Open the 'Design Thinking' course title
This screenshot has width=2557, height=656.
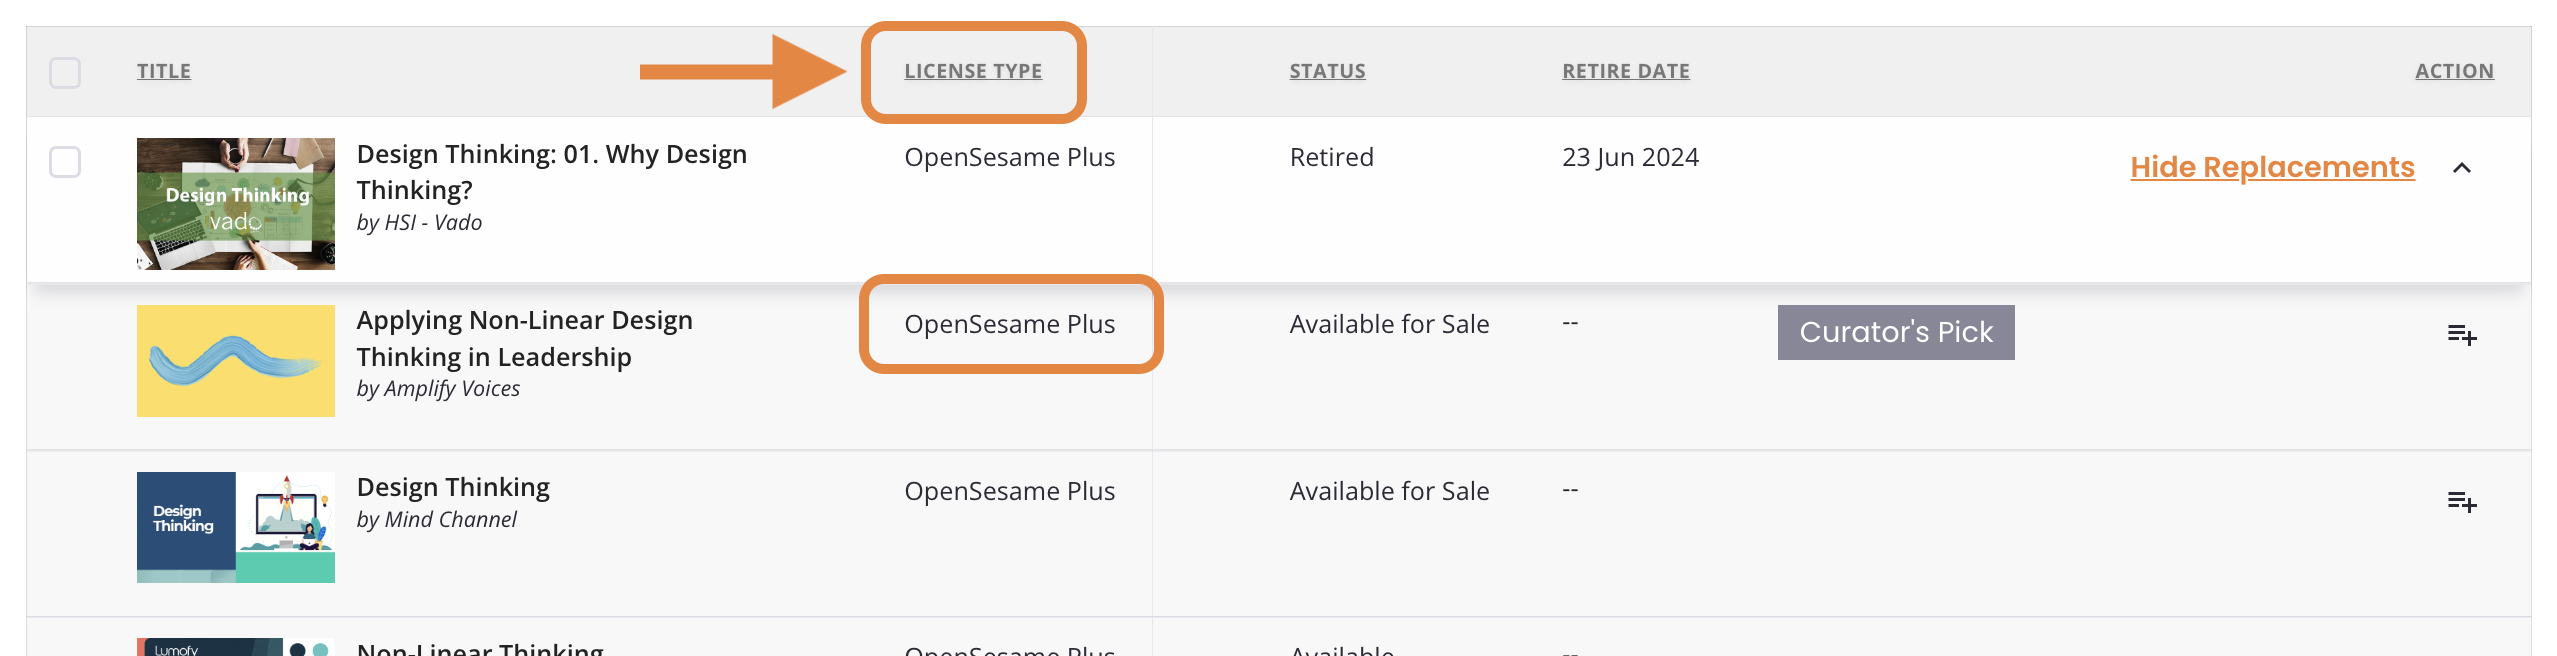pos(453,487)
